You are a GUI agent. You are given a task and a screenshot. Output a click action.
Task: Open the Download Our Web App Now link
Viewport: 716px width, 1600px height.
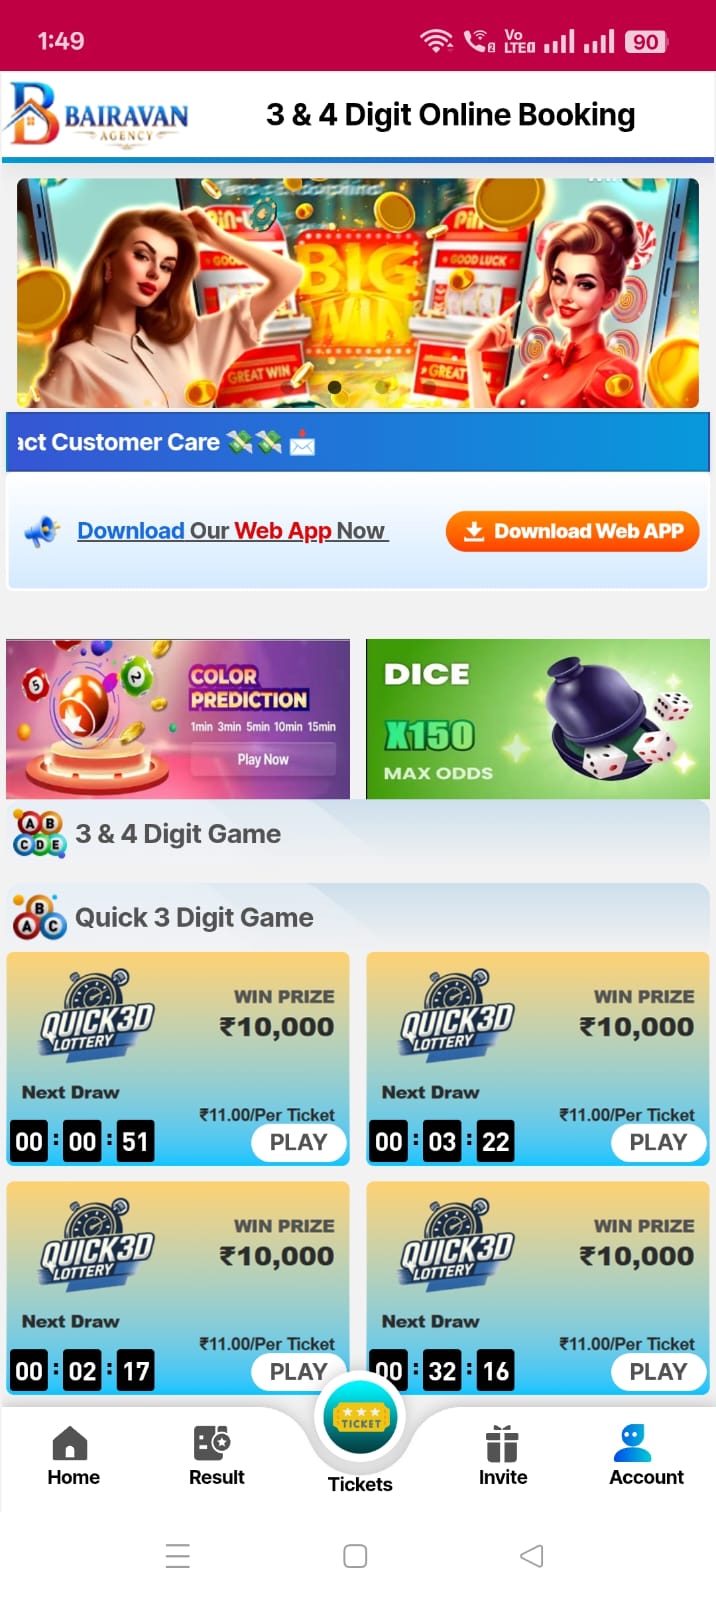point(231,531)
